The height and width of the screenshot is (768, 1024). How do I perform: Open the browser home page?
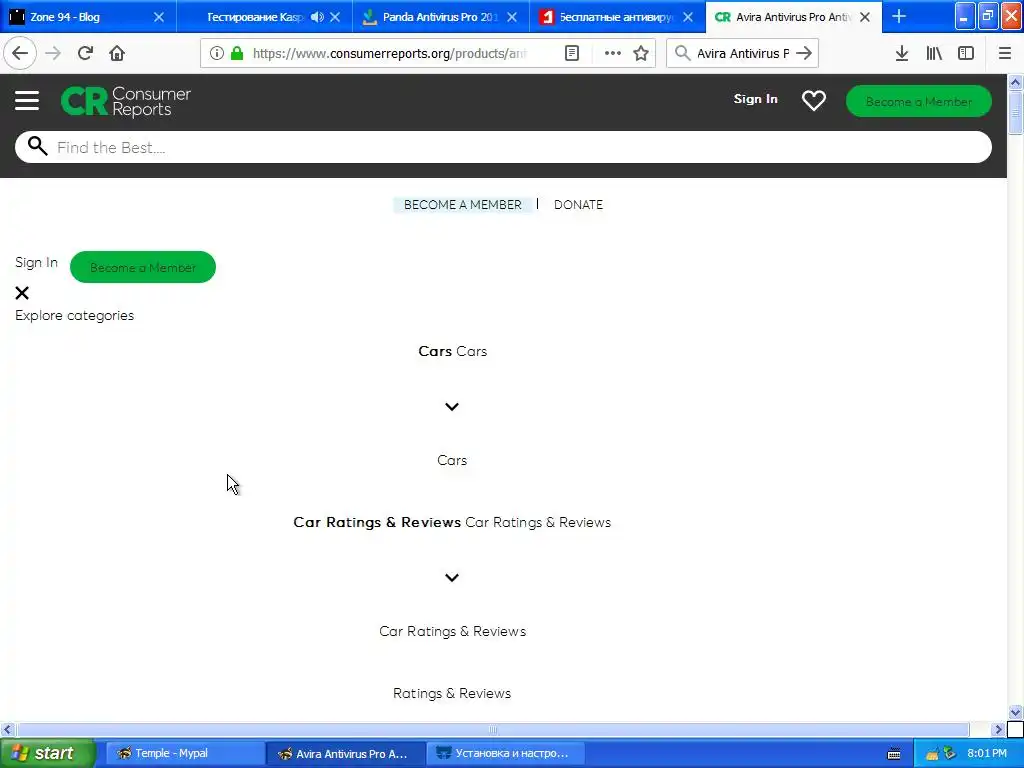(117, 53)
